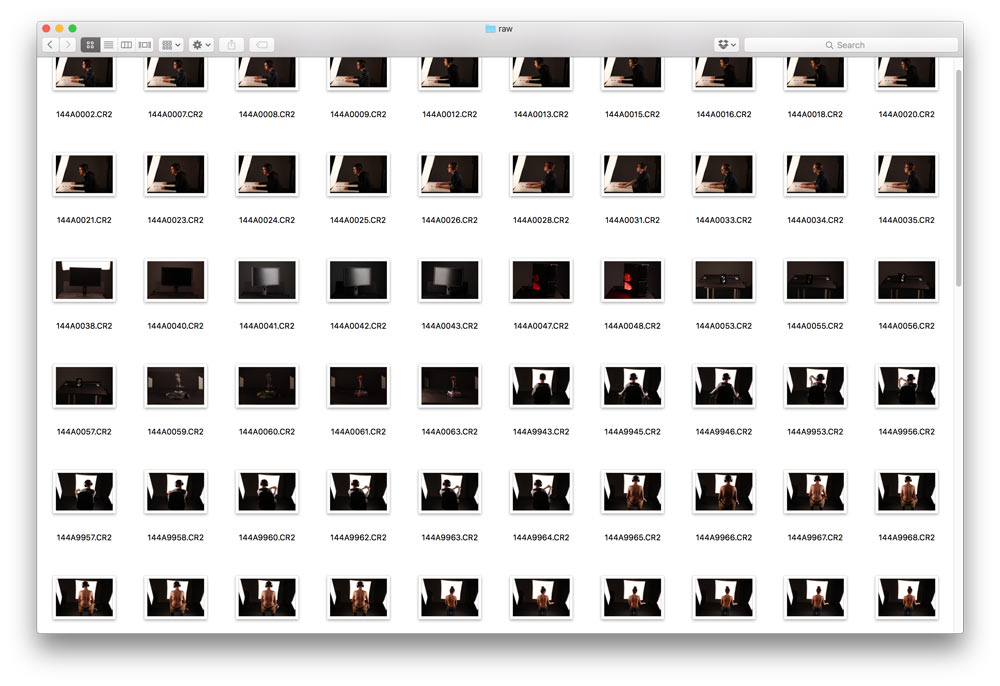Open the Action gear menu
This screenshot has width=1000, height=686.
(201, 45)
